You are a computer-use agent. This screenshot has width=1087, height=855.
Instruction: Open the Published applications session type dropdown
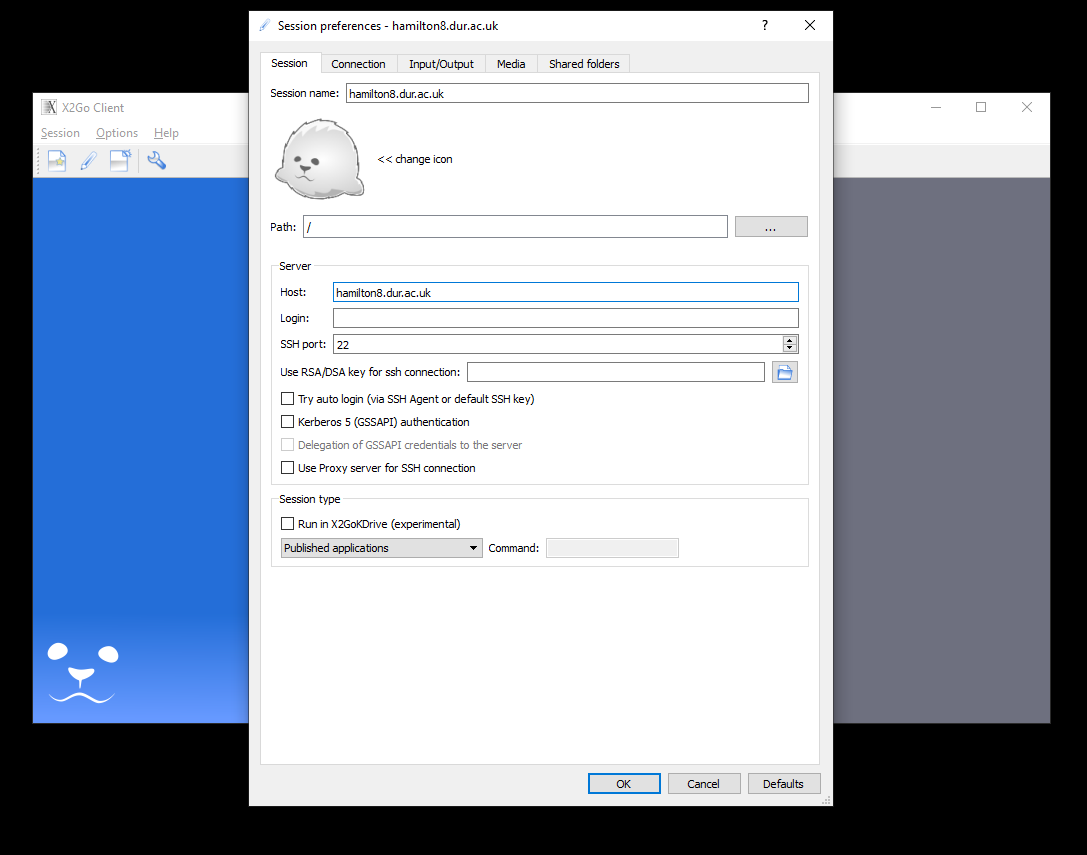tap(381, 548)
